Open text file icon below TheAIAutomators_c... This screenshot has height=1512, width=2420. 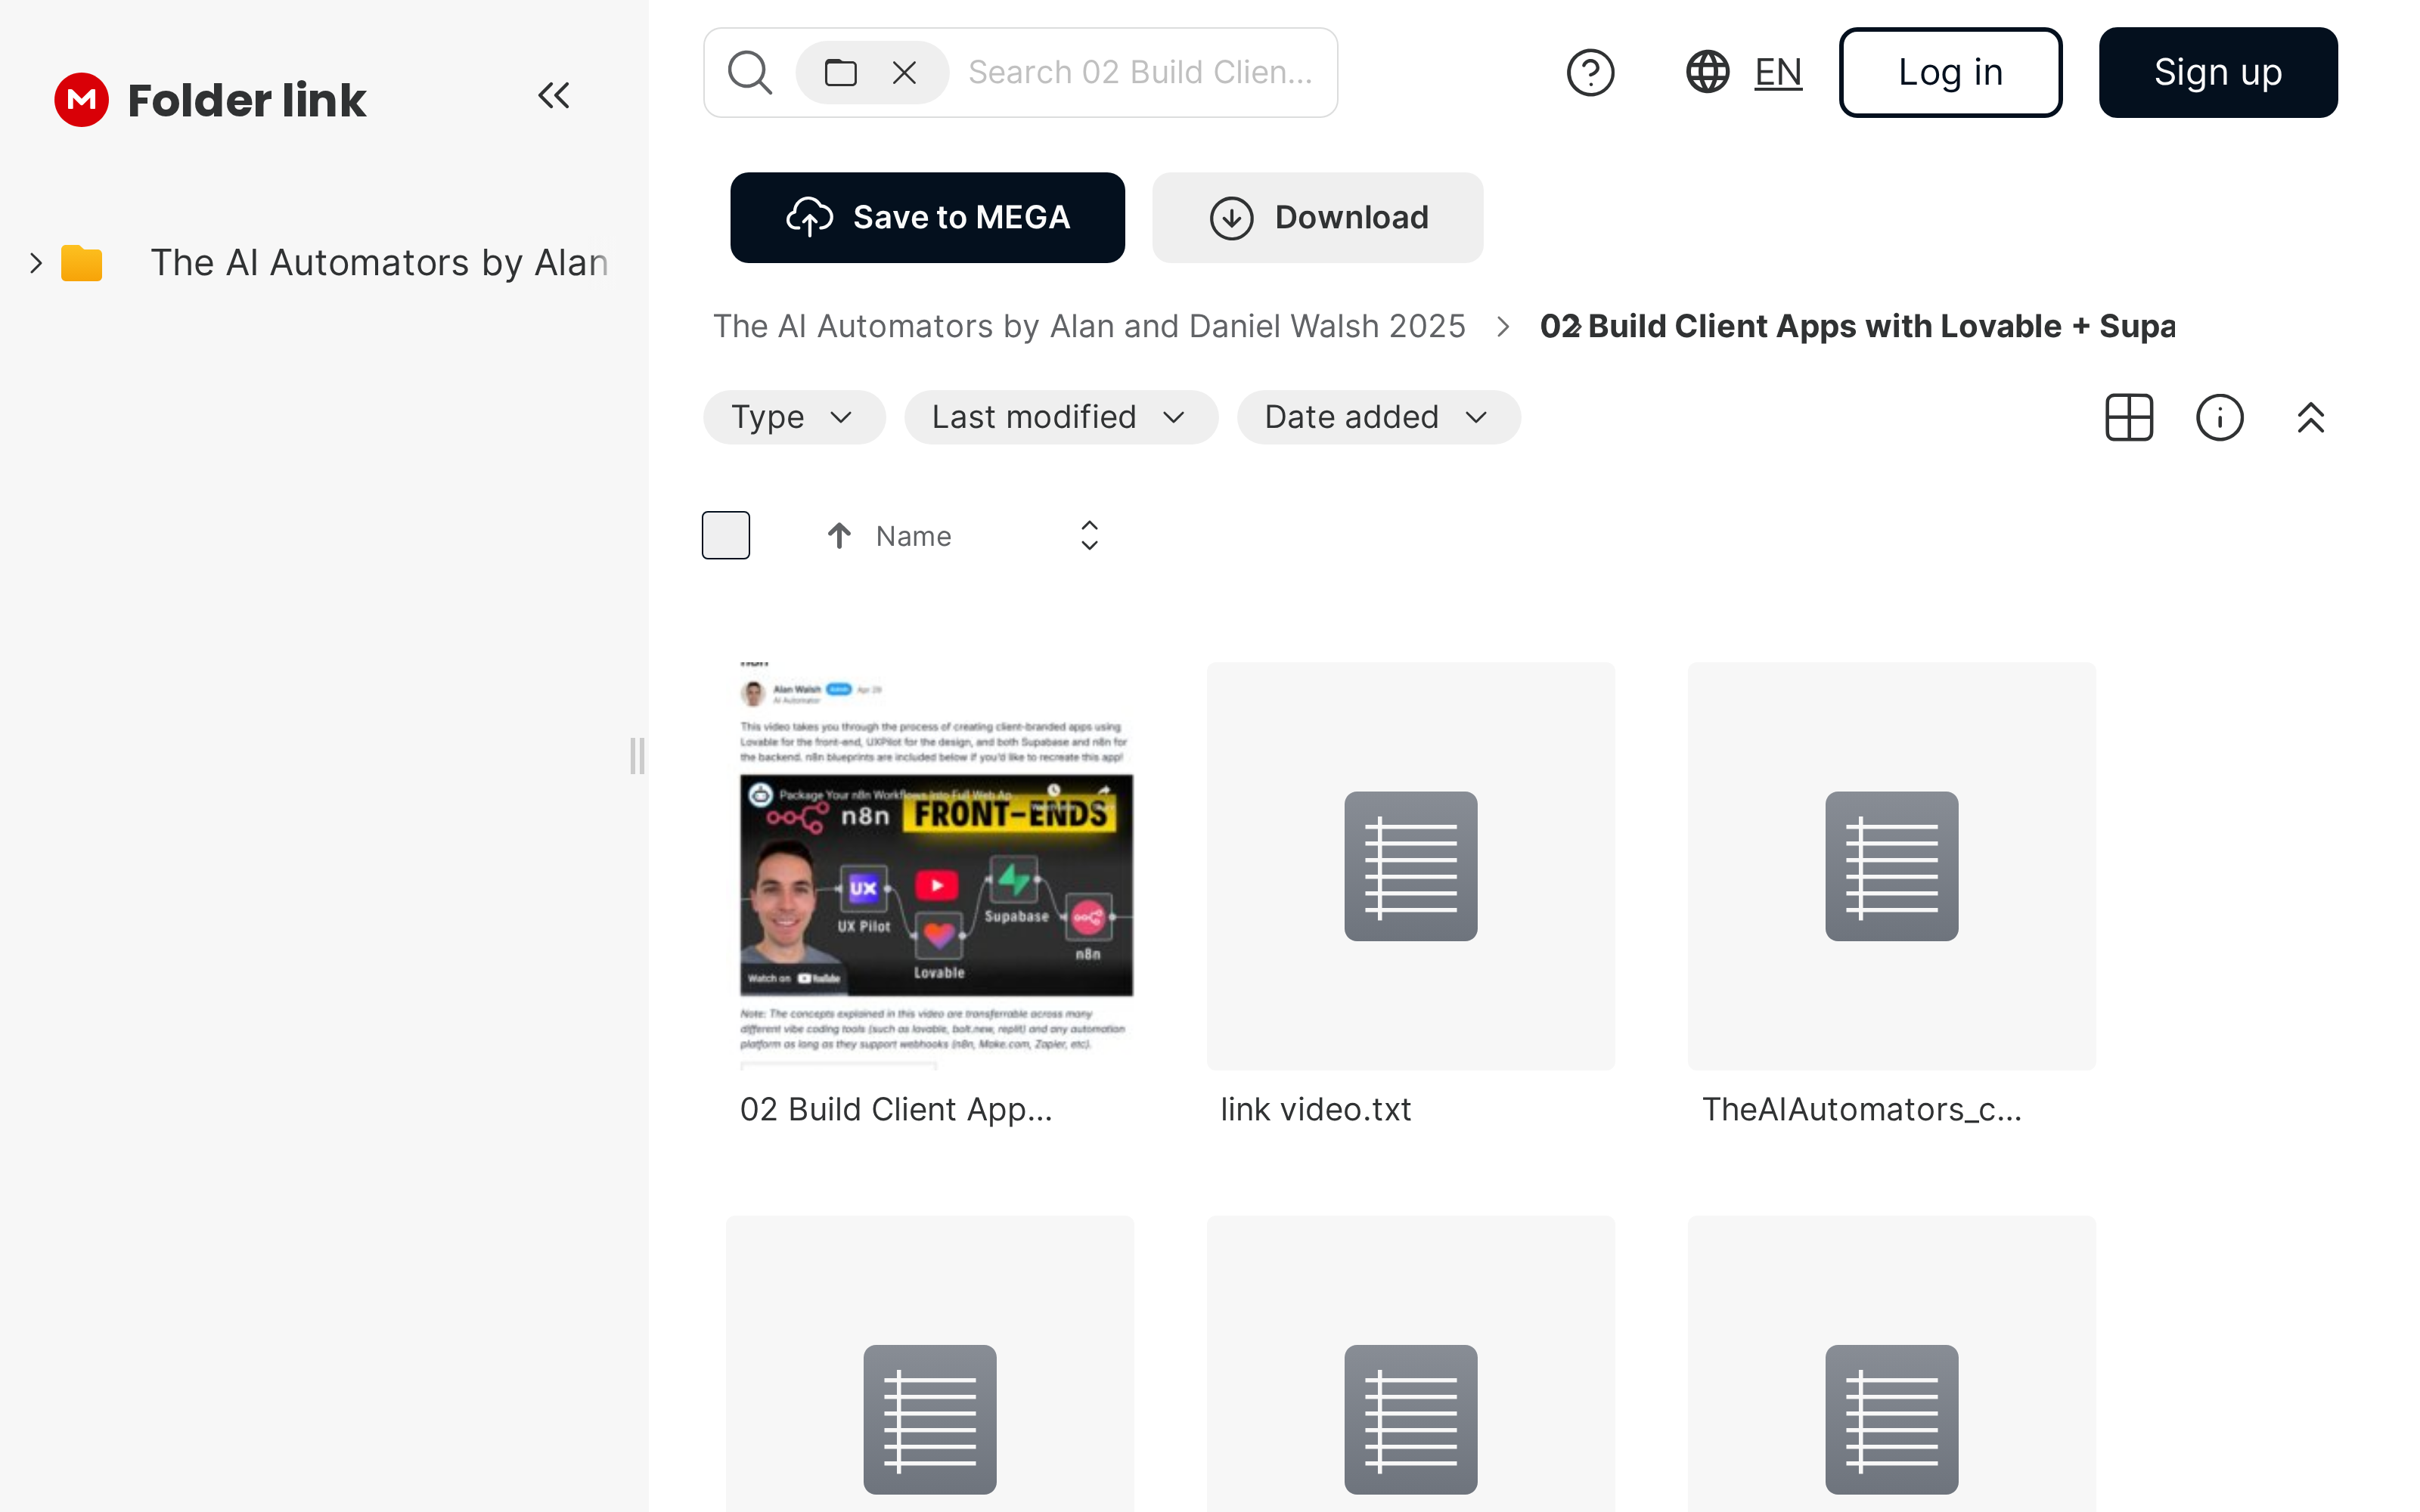coord(1891,1419)
